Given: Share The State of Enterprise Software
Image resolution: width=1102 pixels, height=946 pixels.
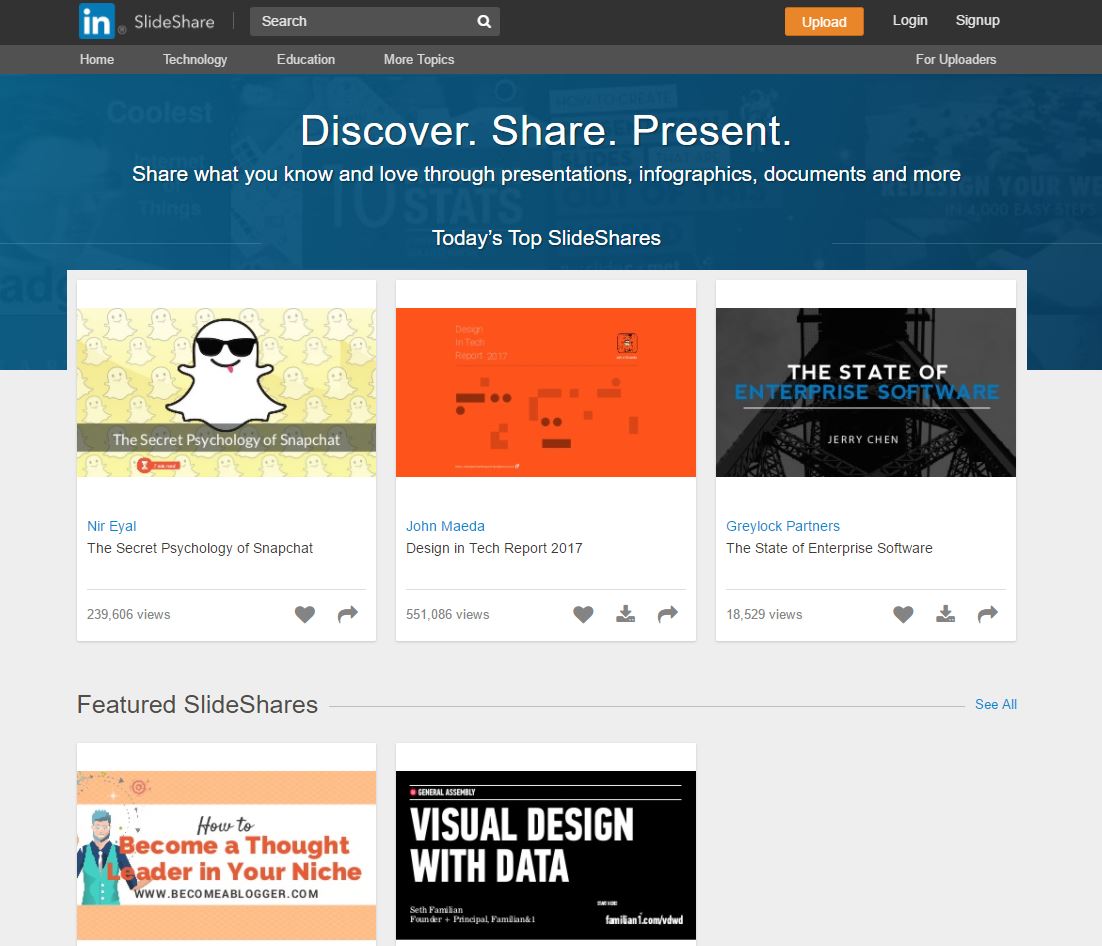Looking at the screenshot, I should click(987, 614).
